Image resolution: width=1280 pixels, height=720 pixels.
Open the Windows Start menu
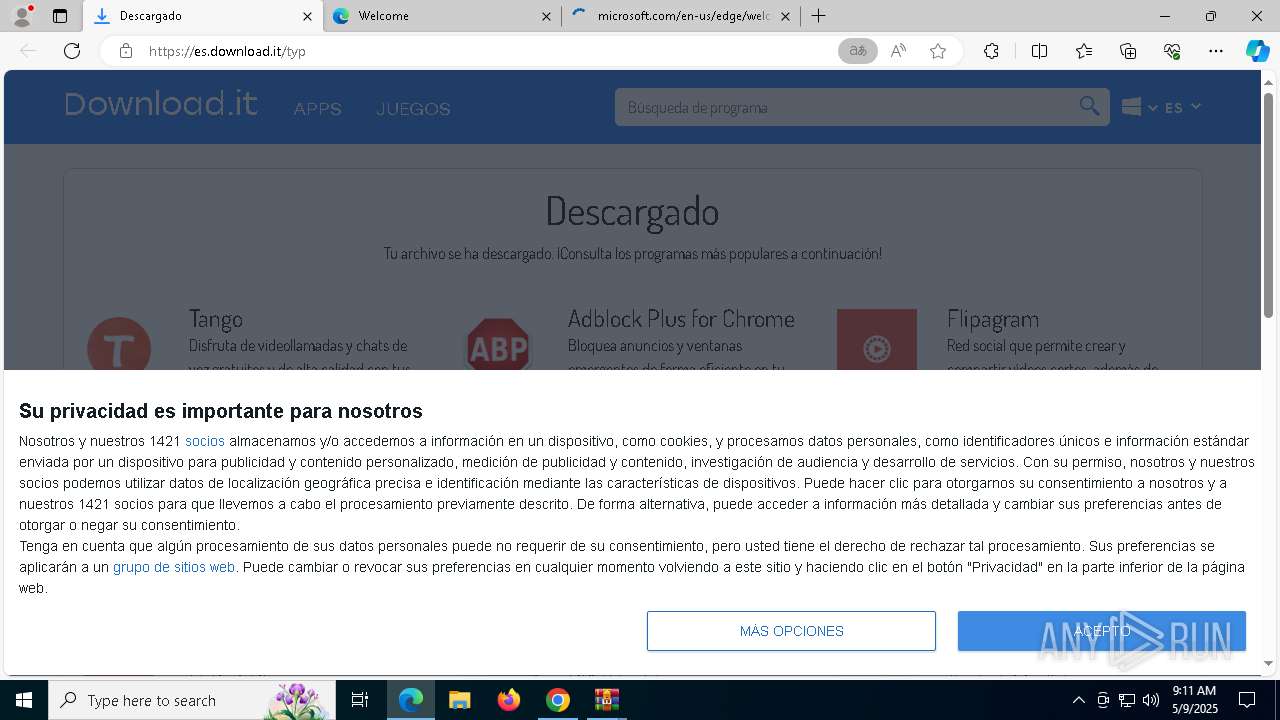(x=24, y=700)
